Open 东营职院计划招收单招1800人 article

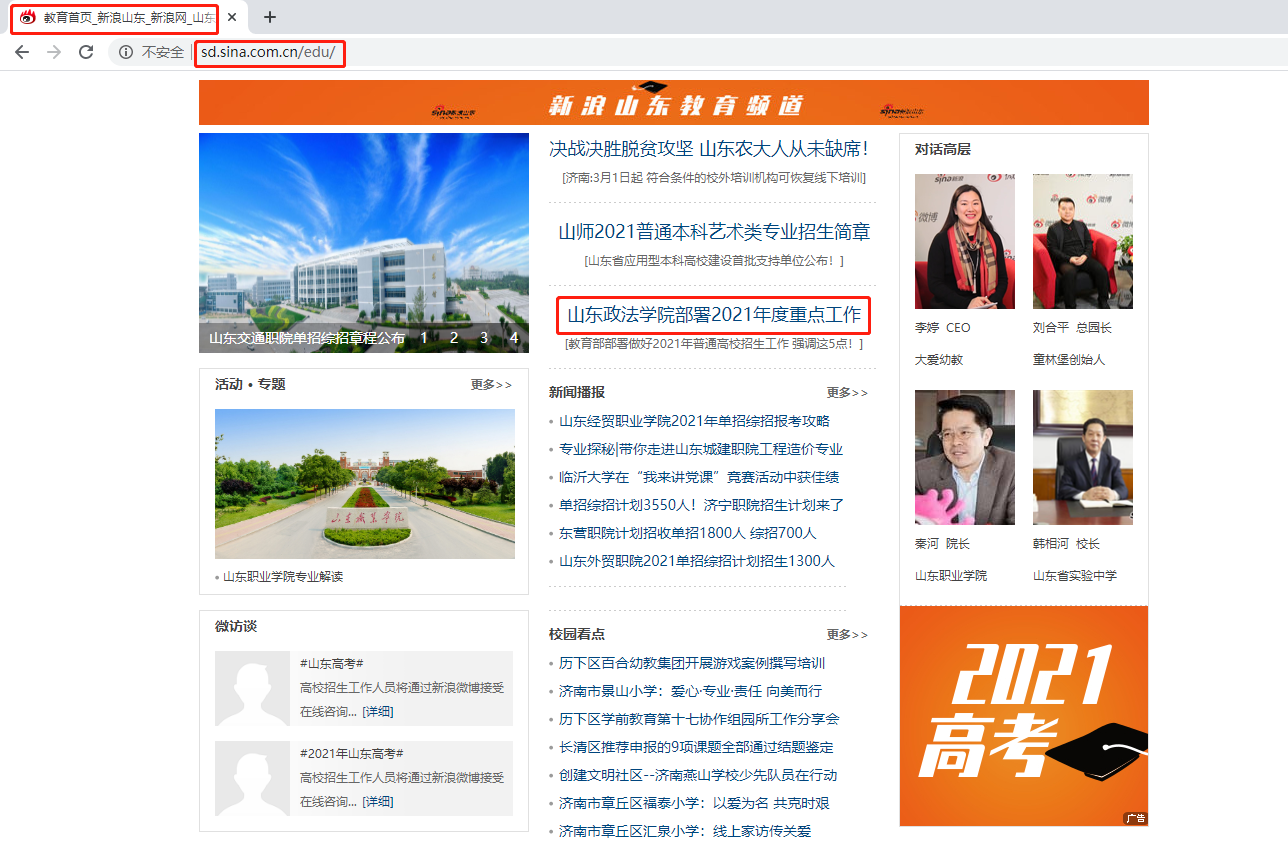[687, 533]
